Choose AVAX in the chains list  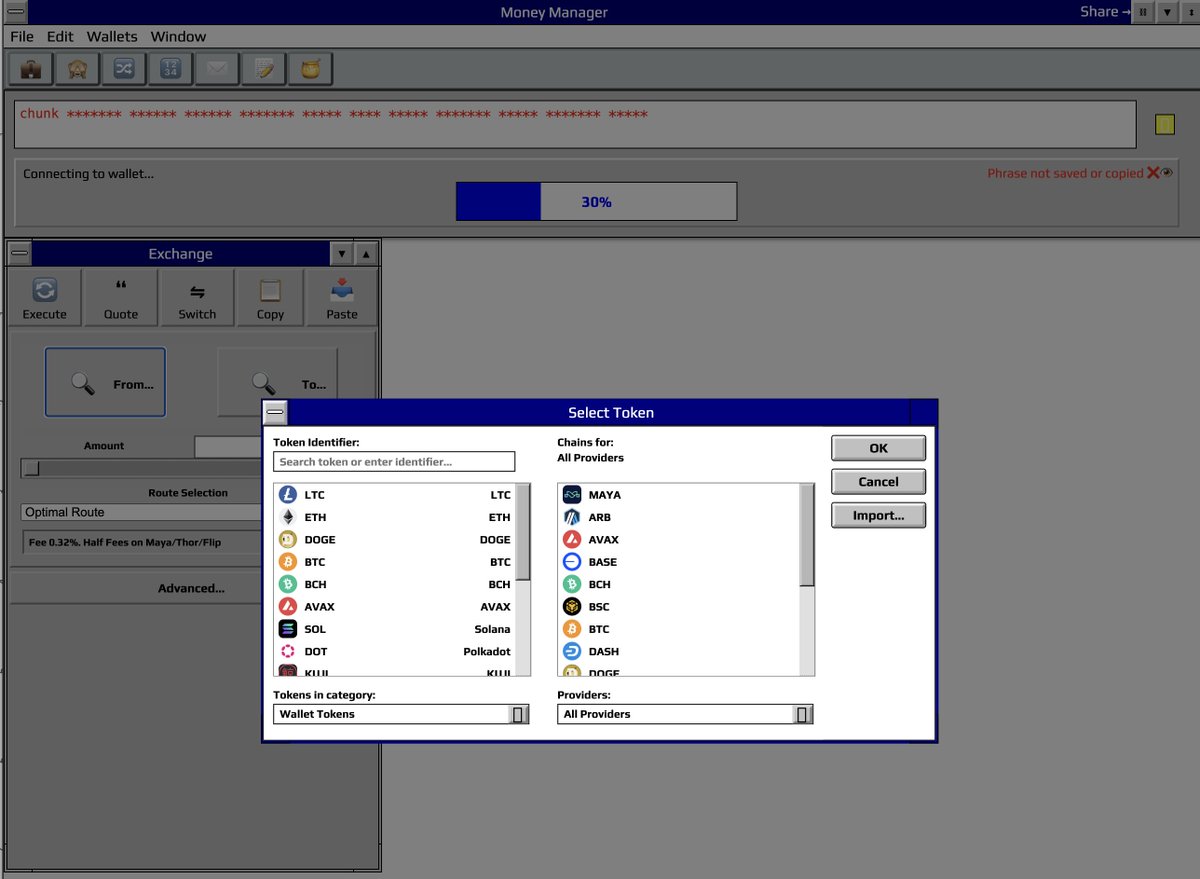coord(679,539)
